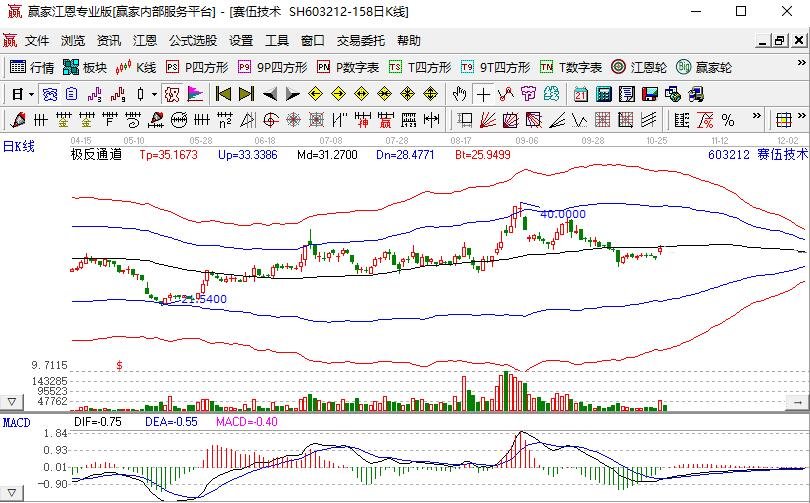Click the calendar 21 icon
This screenshot has height=503, width=810.
click(581, 95)
